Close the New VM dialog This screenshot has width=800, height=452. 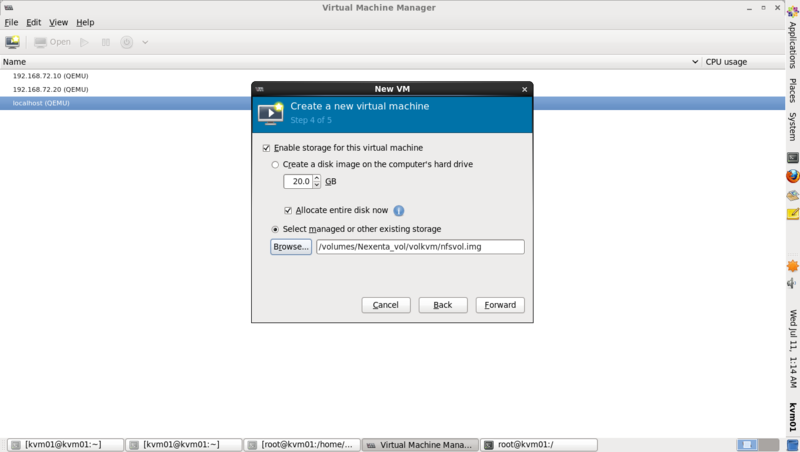[524, 89]
